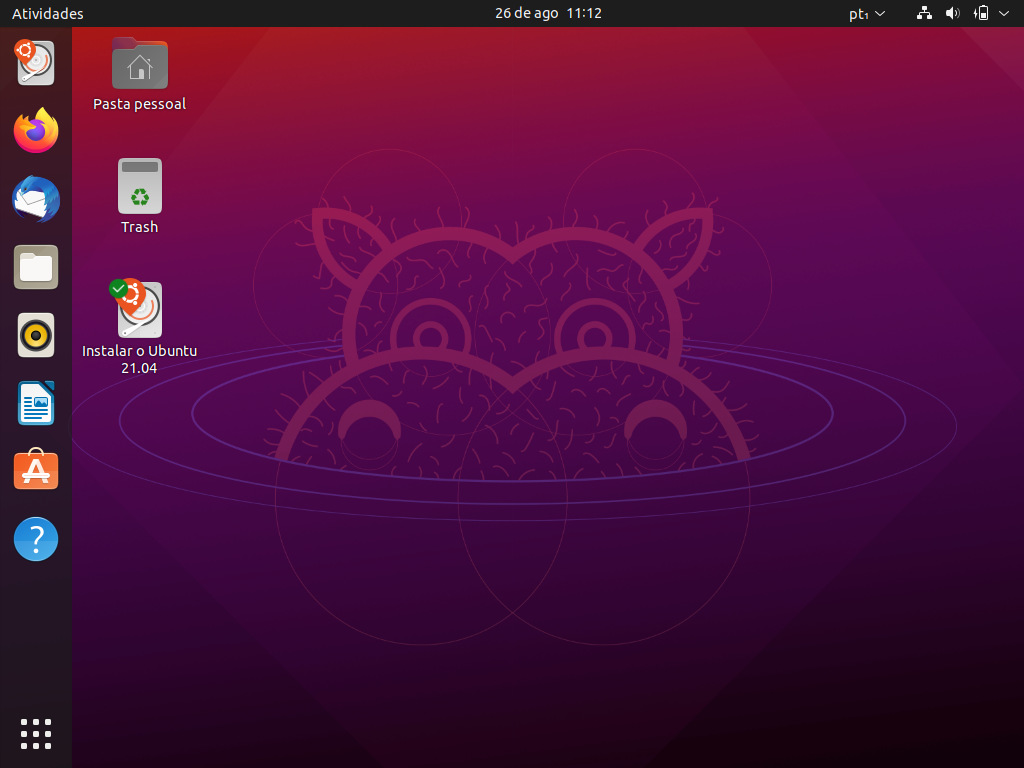Click the battery indicator
This screenshot has height=768, width=1024.
(981, 13)
